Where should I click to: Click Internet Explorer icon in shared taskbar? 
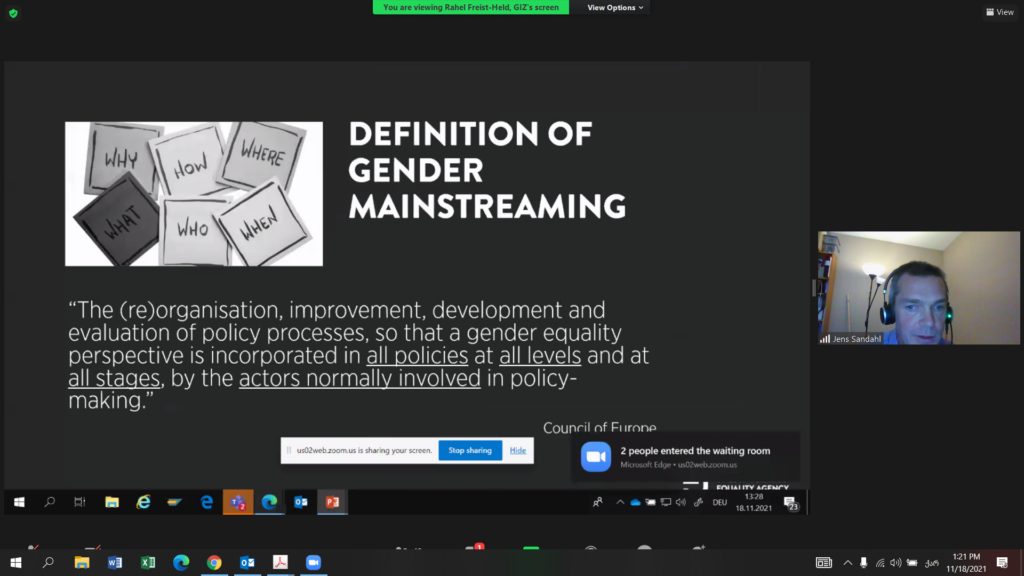144,502
